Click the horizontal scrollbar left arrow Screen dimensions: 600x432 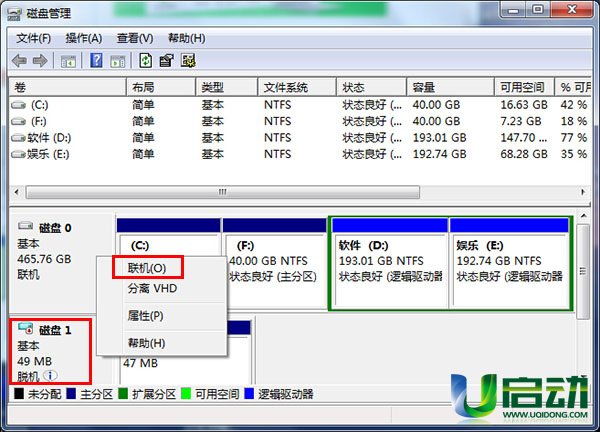click(16, 192)
